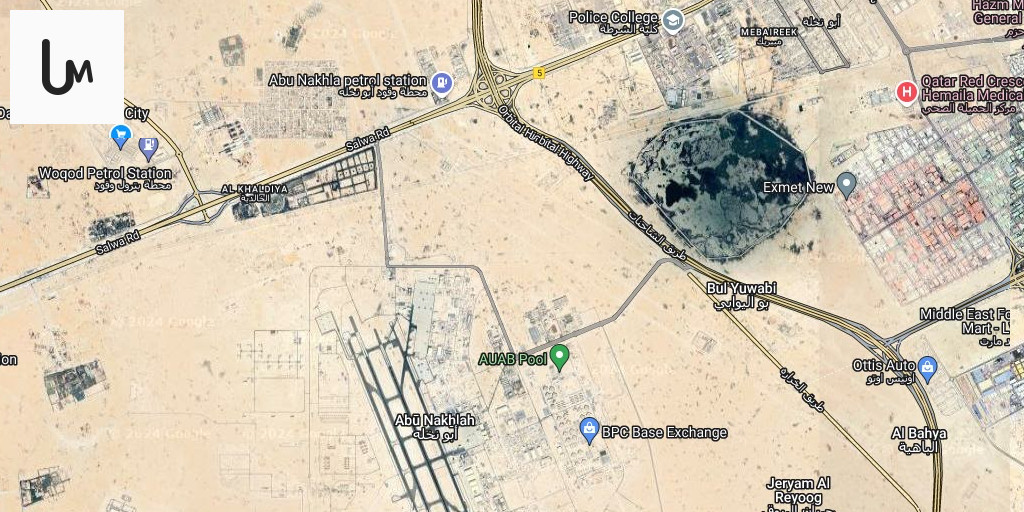
Task: Select the Al Khaldiya area label
Action: (255, 193)
